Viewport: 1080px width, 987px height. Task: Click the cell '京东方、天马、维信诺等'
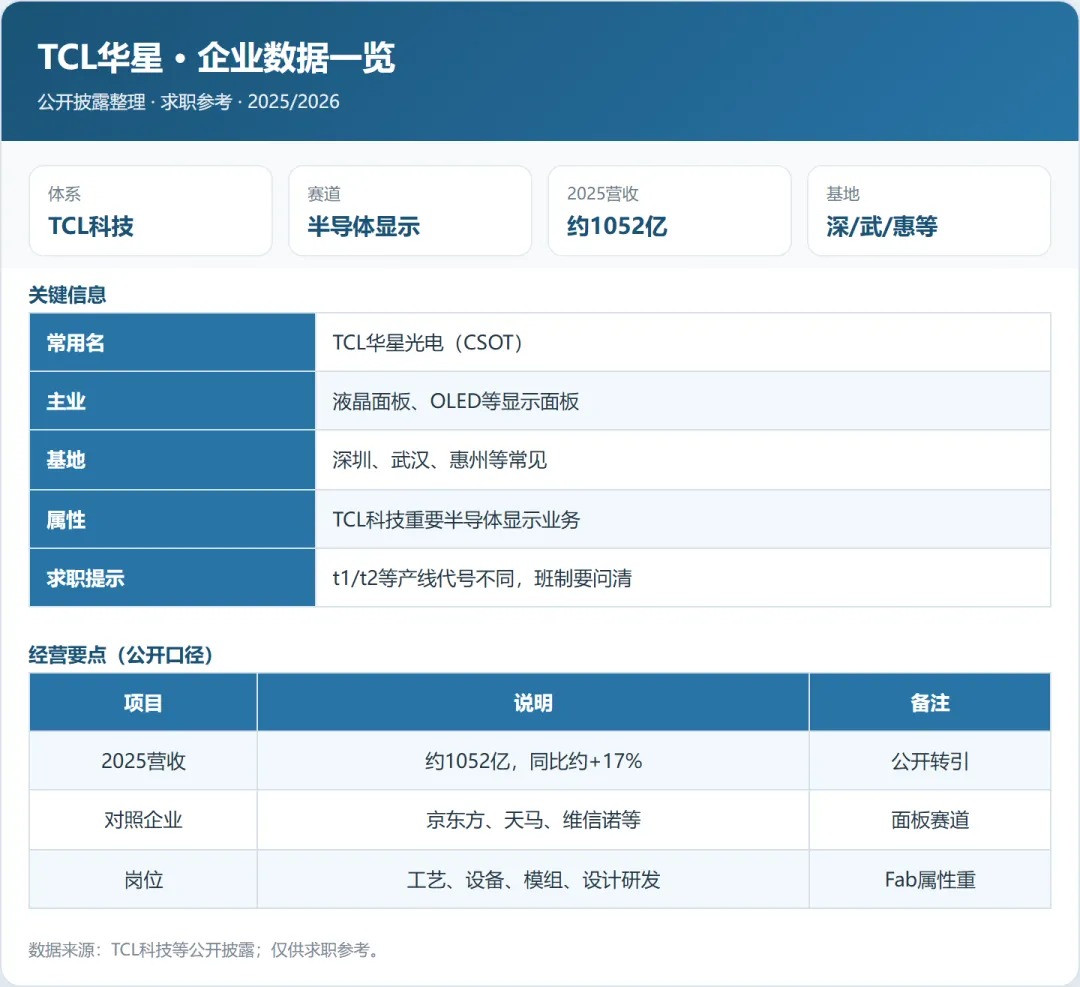pyautogui.click(x=533, y=820)
